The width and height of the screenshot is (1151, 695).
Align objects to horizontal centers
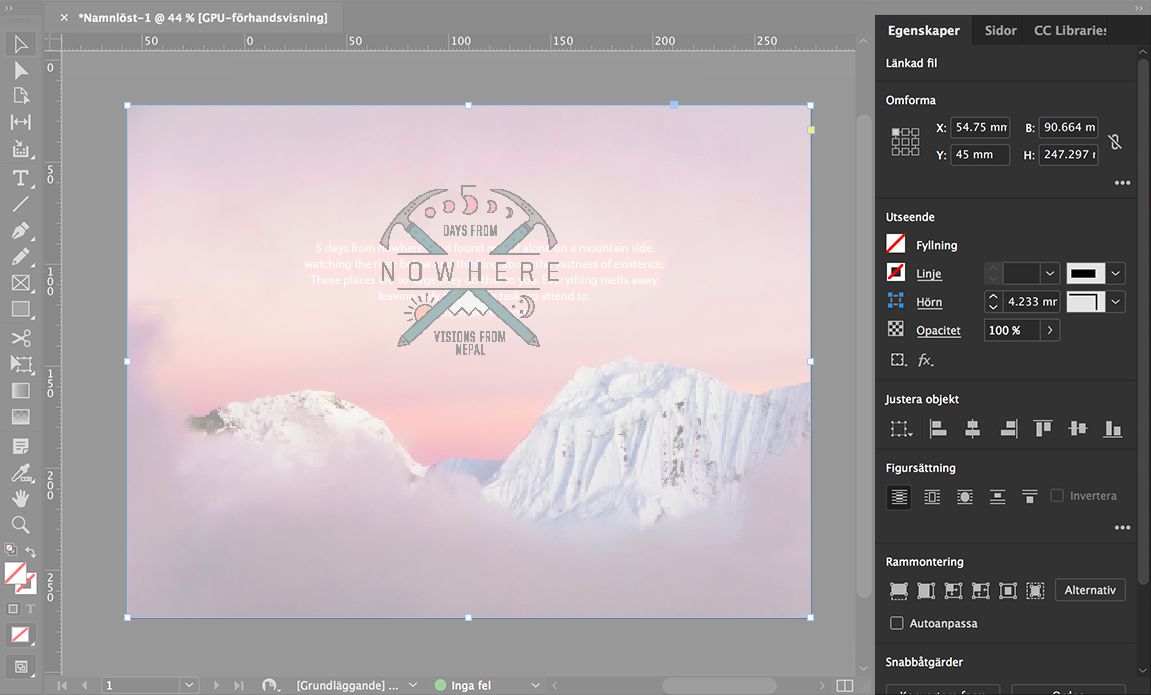973,428
